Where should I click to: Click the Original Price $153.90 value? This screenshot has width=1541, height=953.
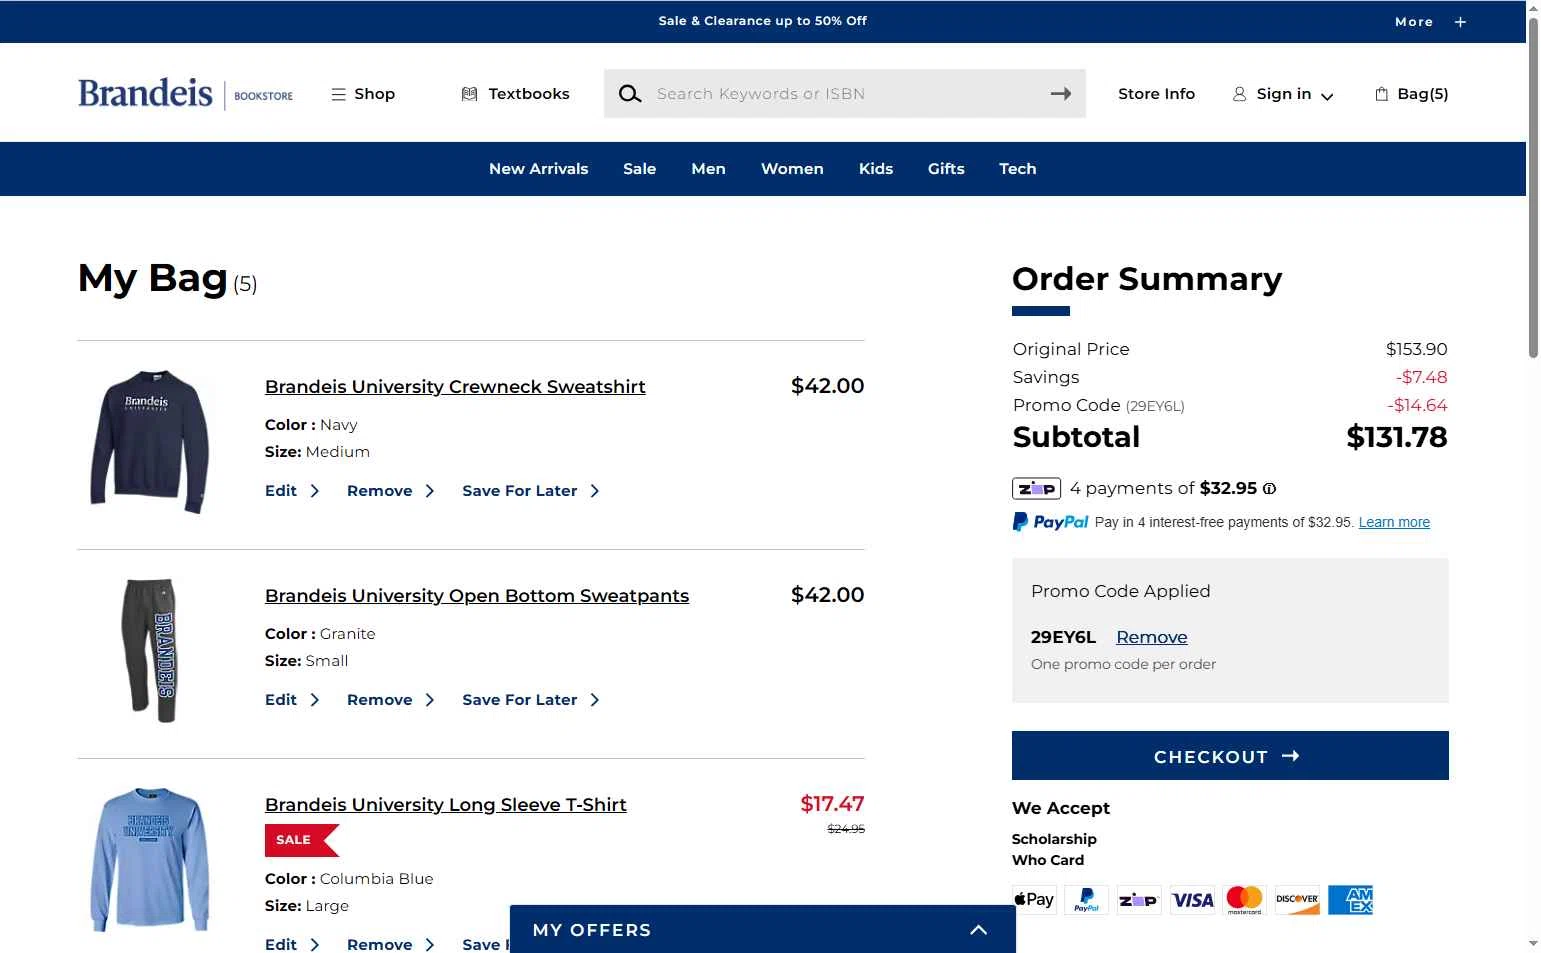click(x=1416, y=349)
